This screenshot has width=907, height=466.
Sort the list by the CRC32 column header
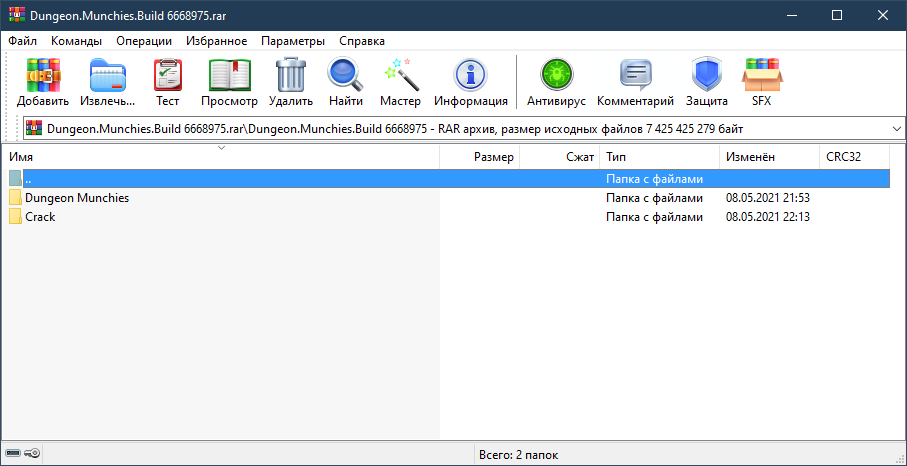[854, 157]
